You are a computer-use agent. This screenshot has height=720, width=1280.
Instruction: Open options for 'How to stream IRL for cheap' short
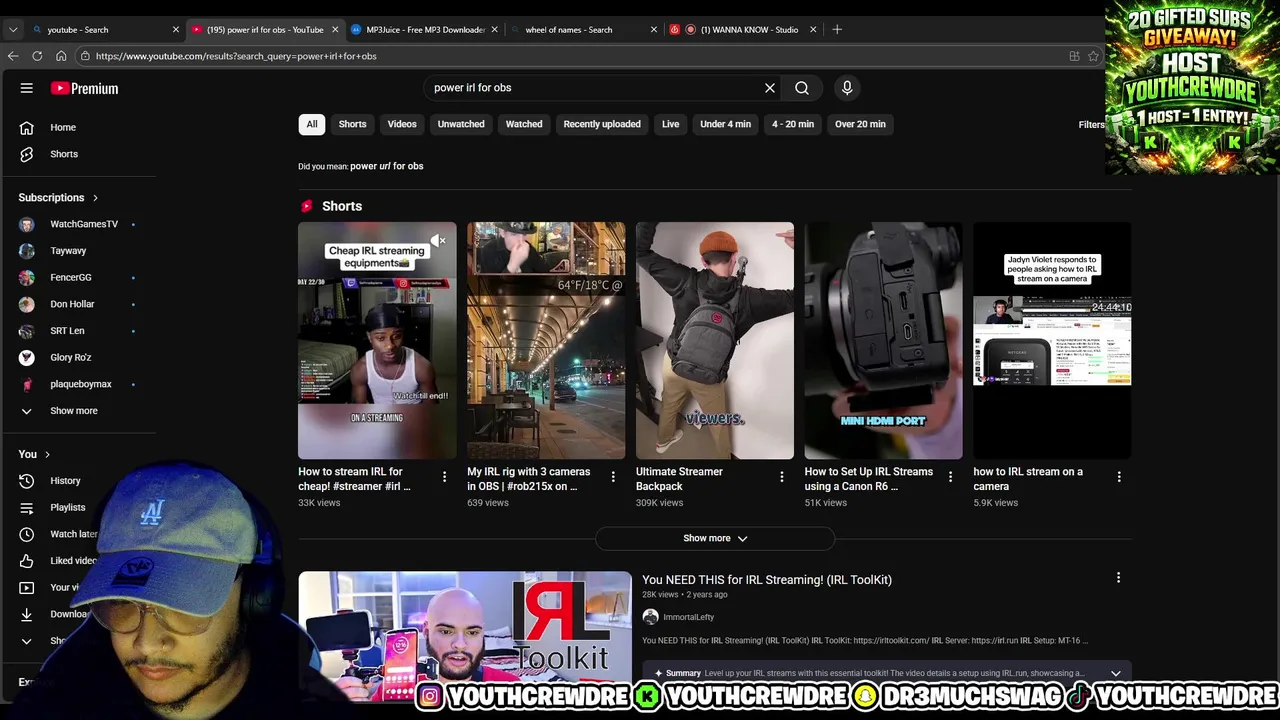tap(444, 477)
